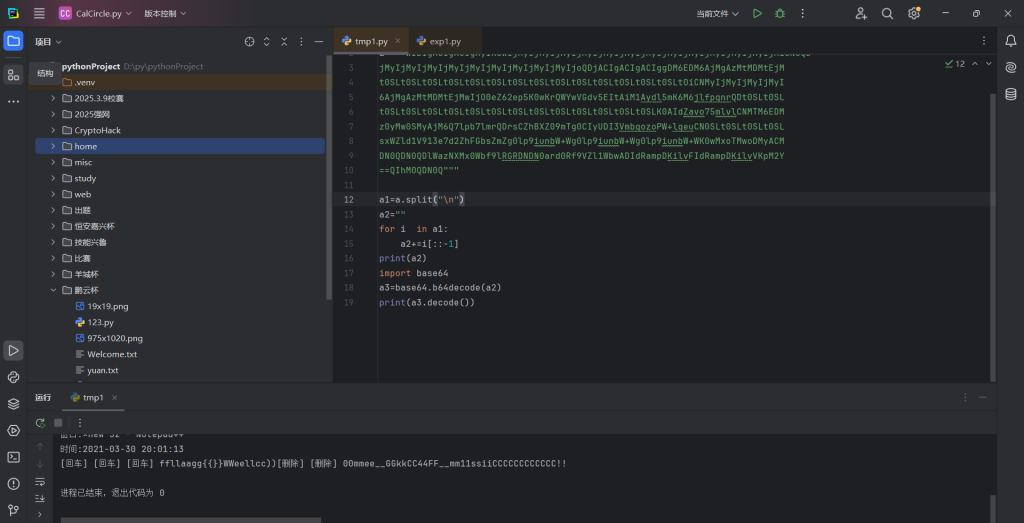Open the 当前文件 run configuration dropdown

pyautogui.click(x=718, y=14)
